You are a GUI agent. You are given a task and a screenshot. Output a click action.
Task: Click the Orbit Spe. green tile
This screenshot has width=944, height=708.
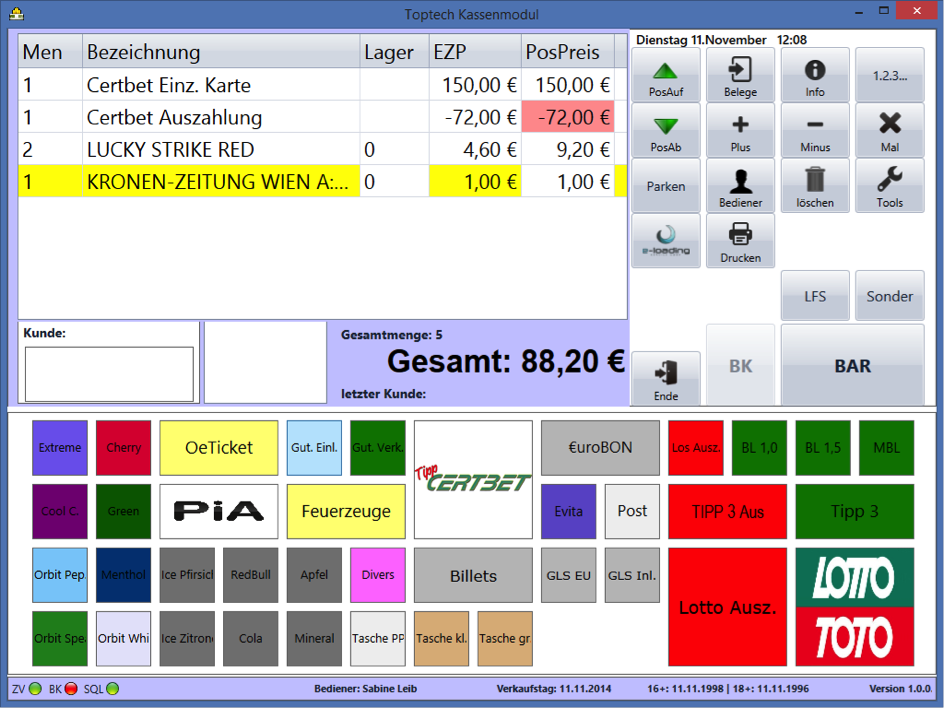coord(60,639)
